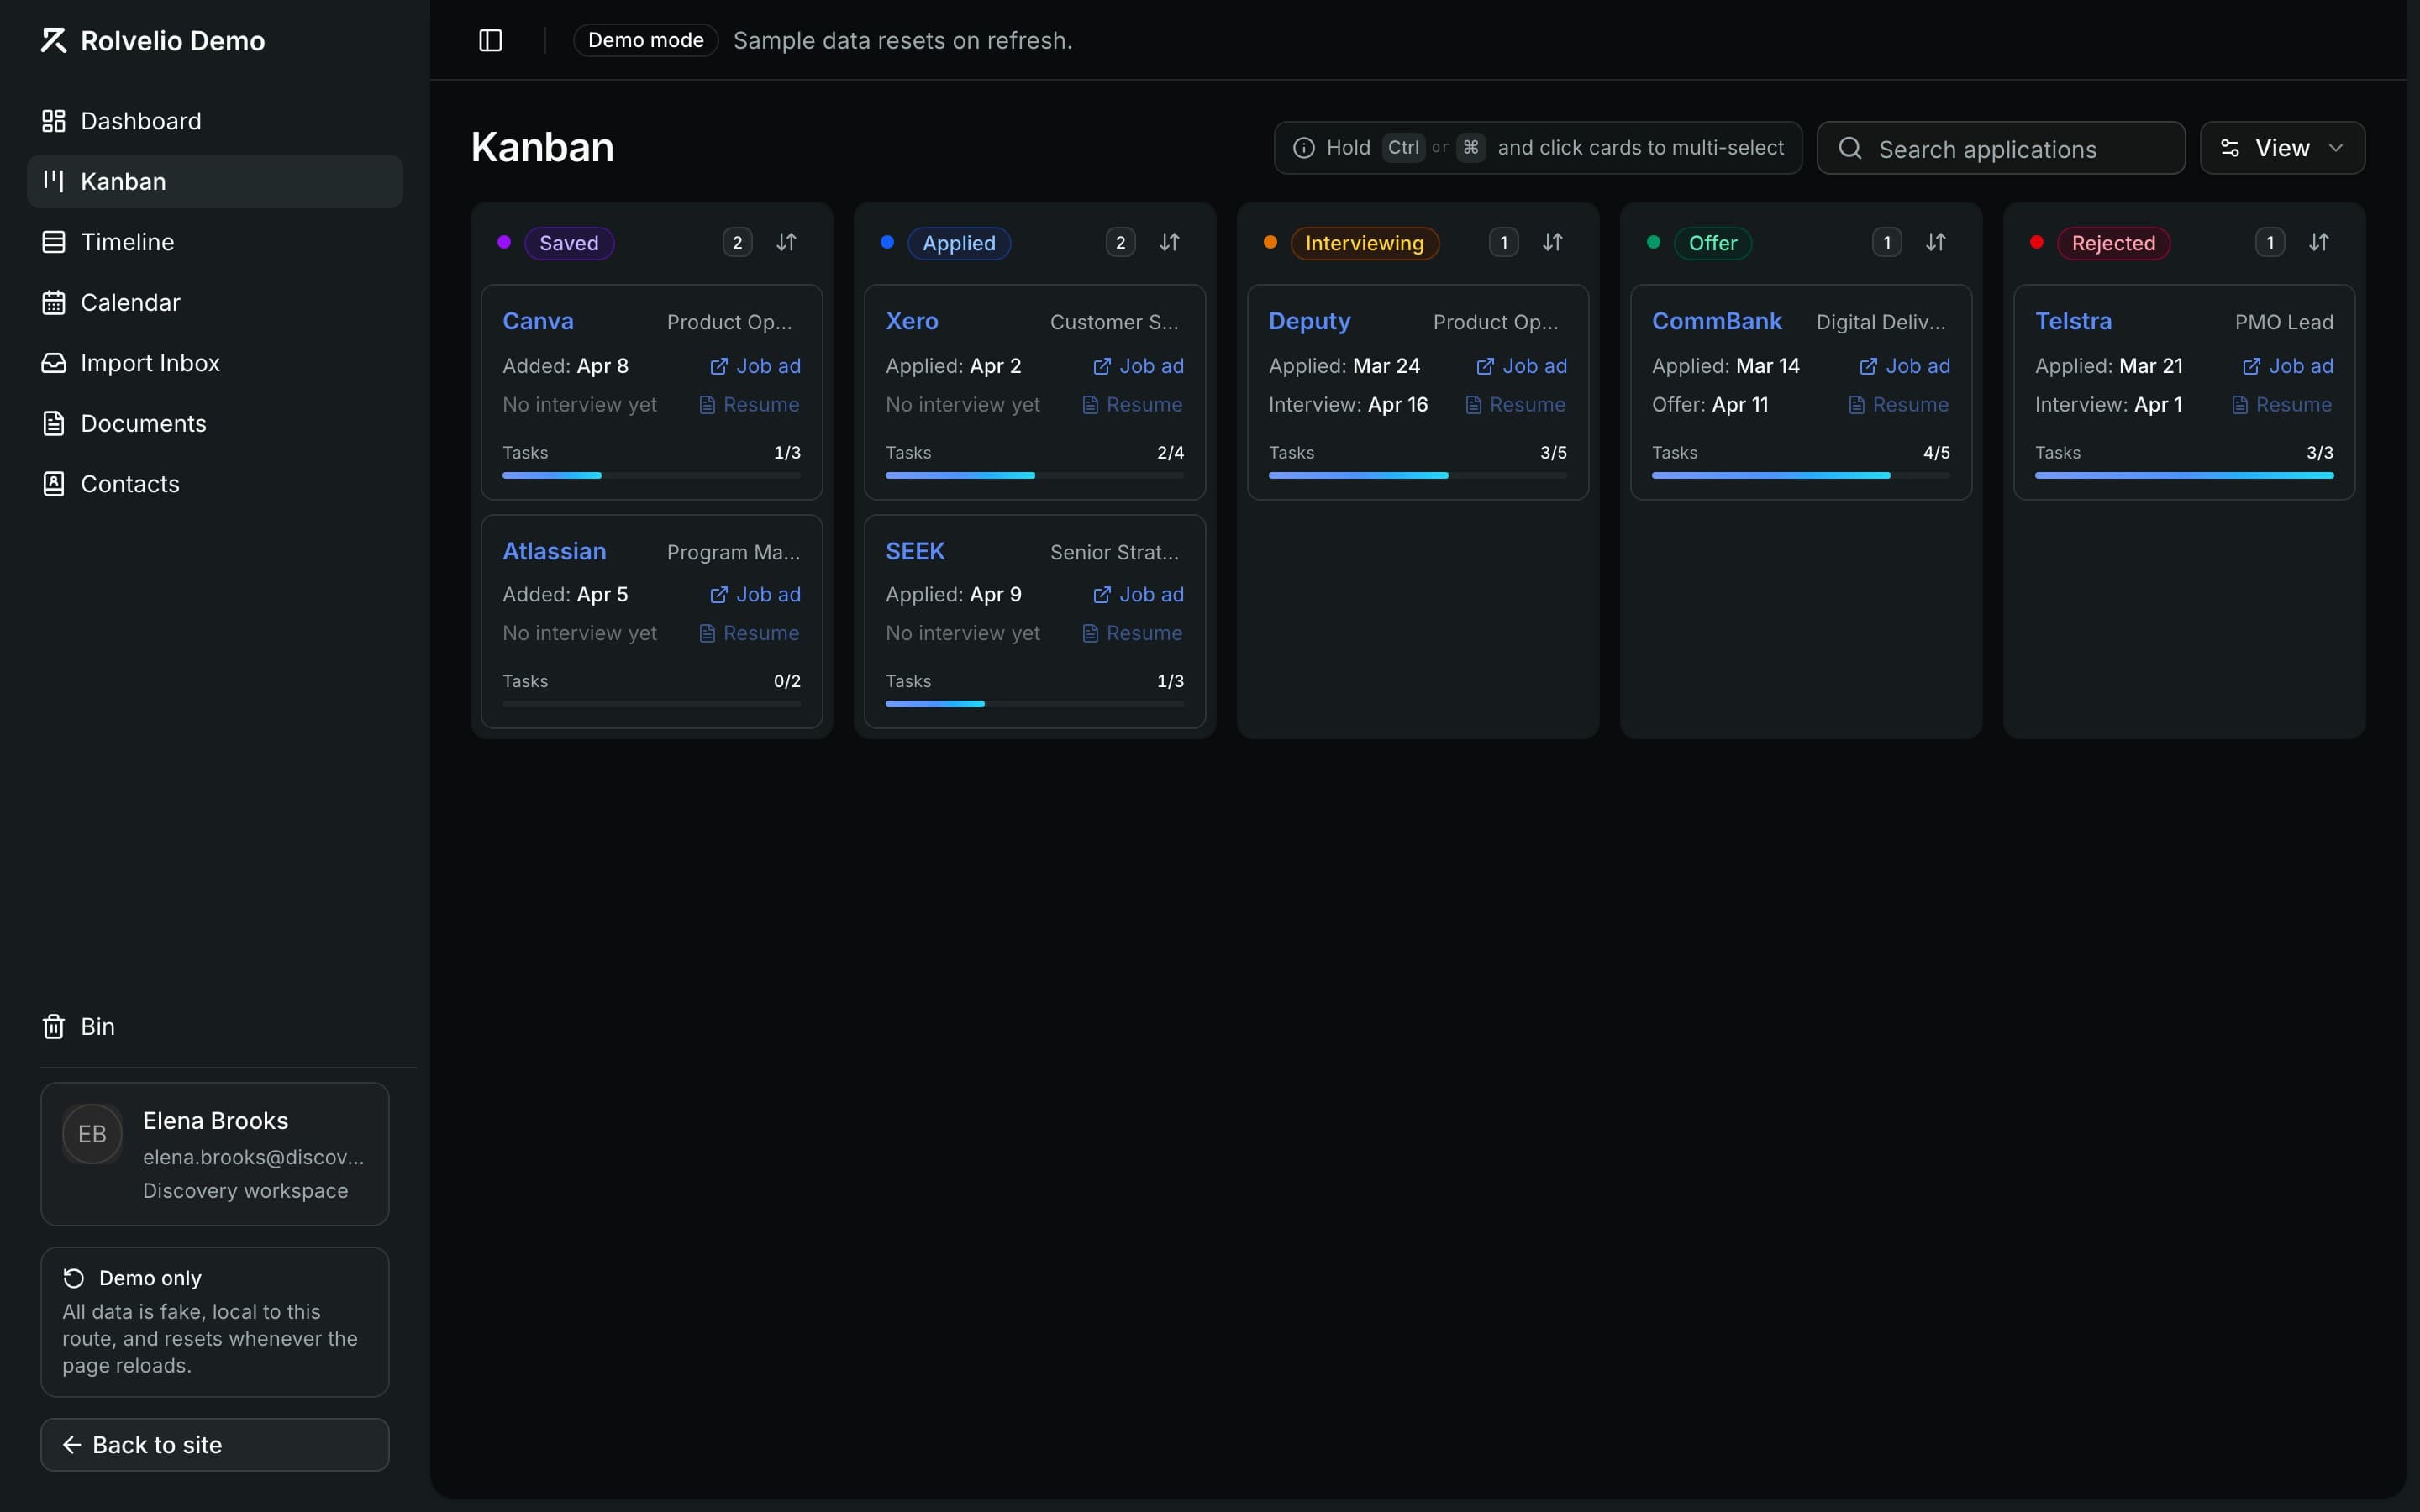
Task: Click the Saved status label
Action: pos(569,243)
